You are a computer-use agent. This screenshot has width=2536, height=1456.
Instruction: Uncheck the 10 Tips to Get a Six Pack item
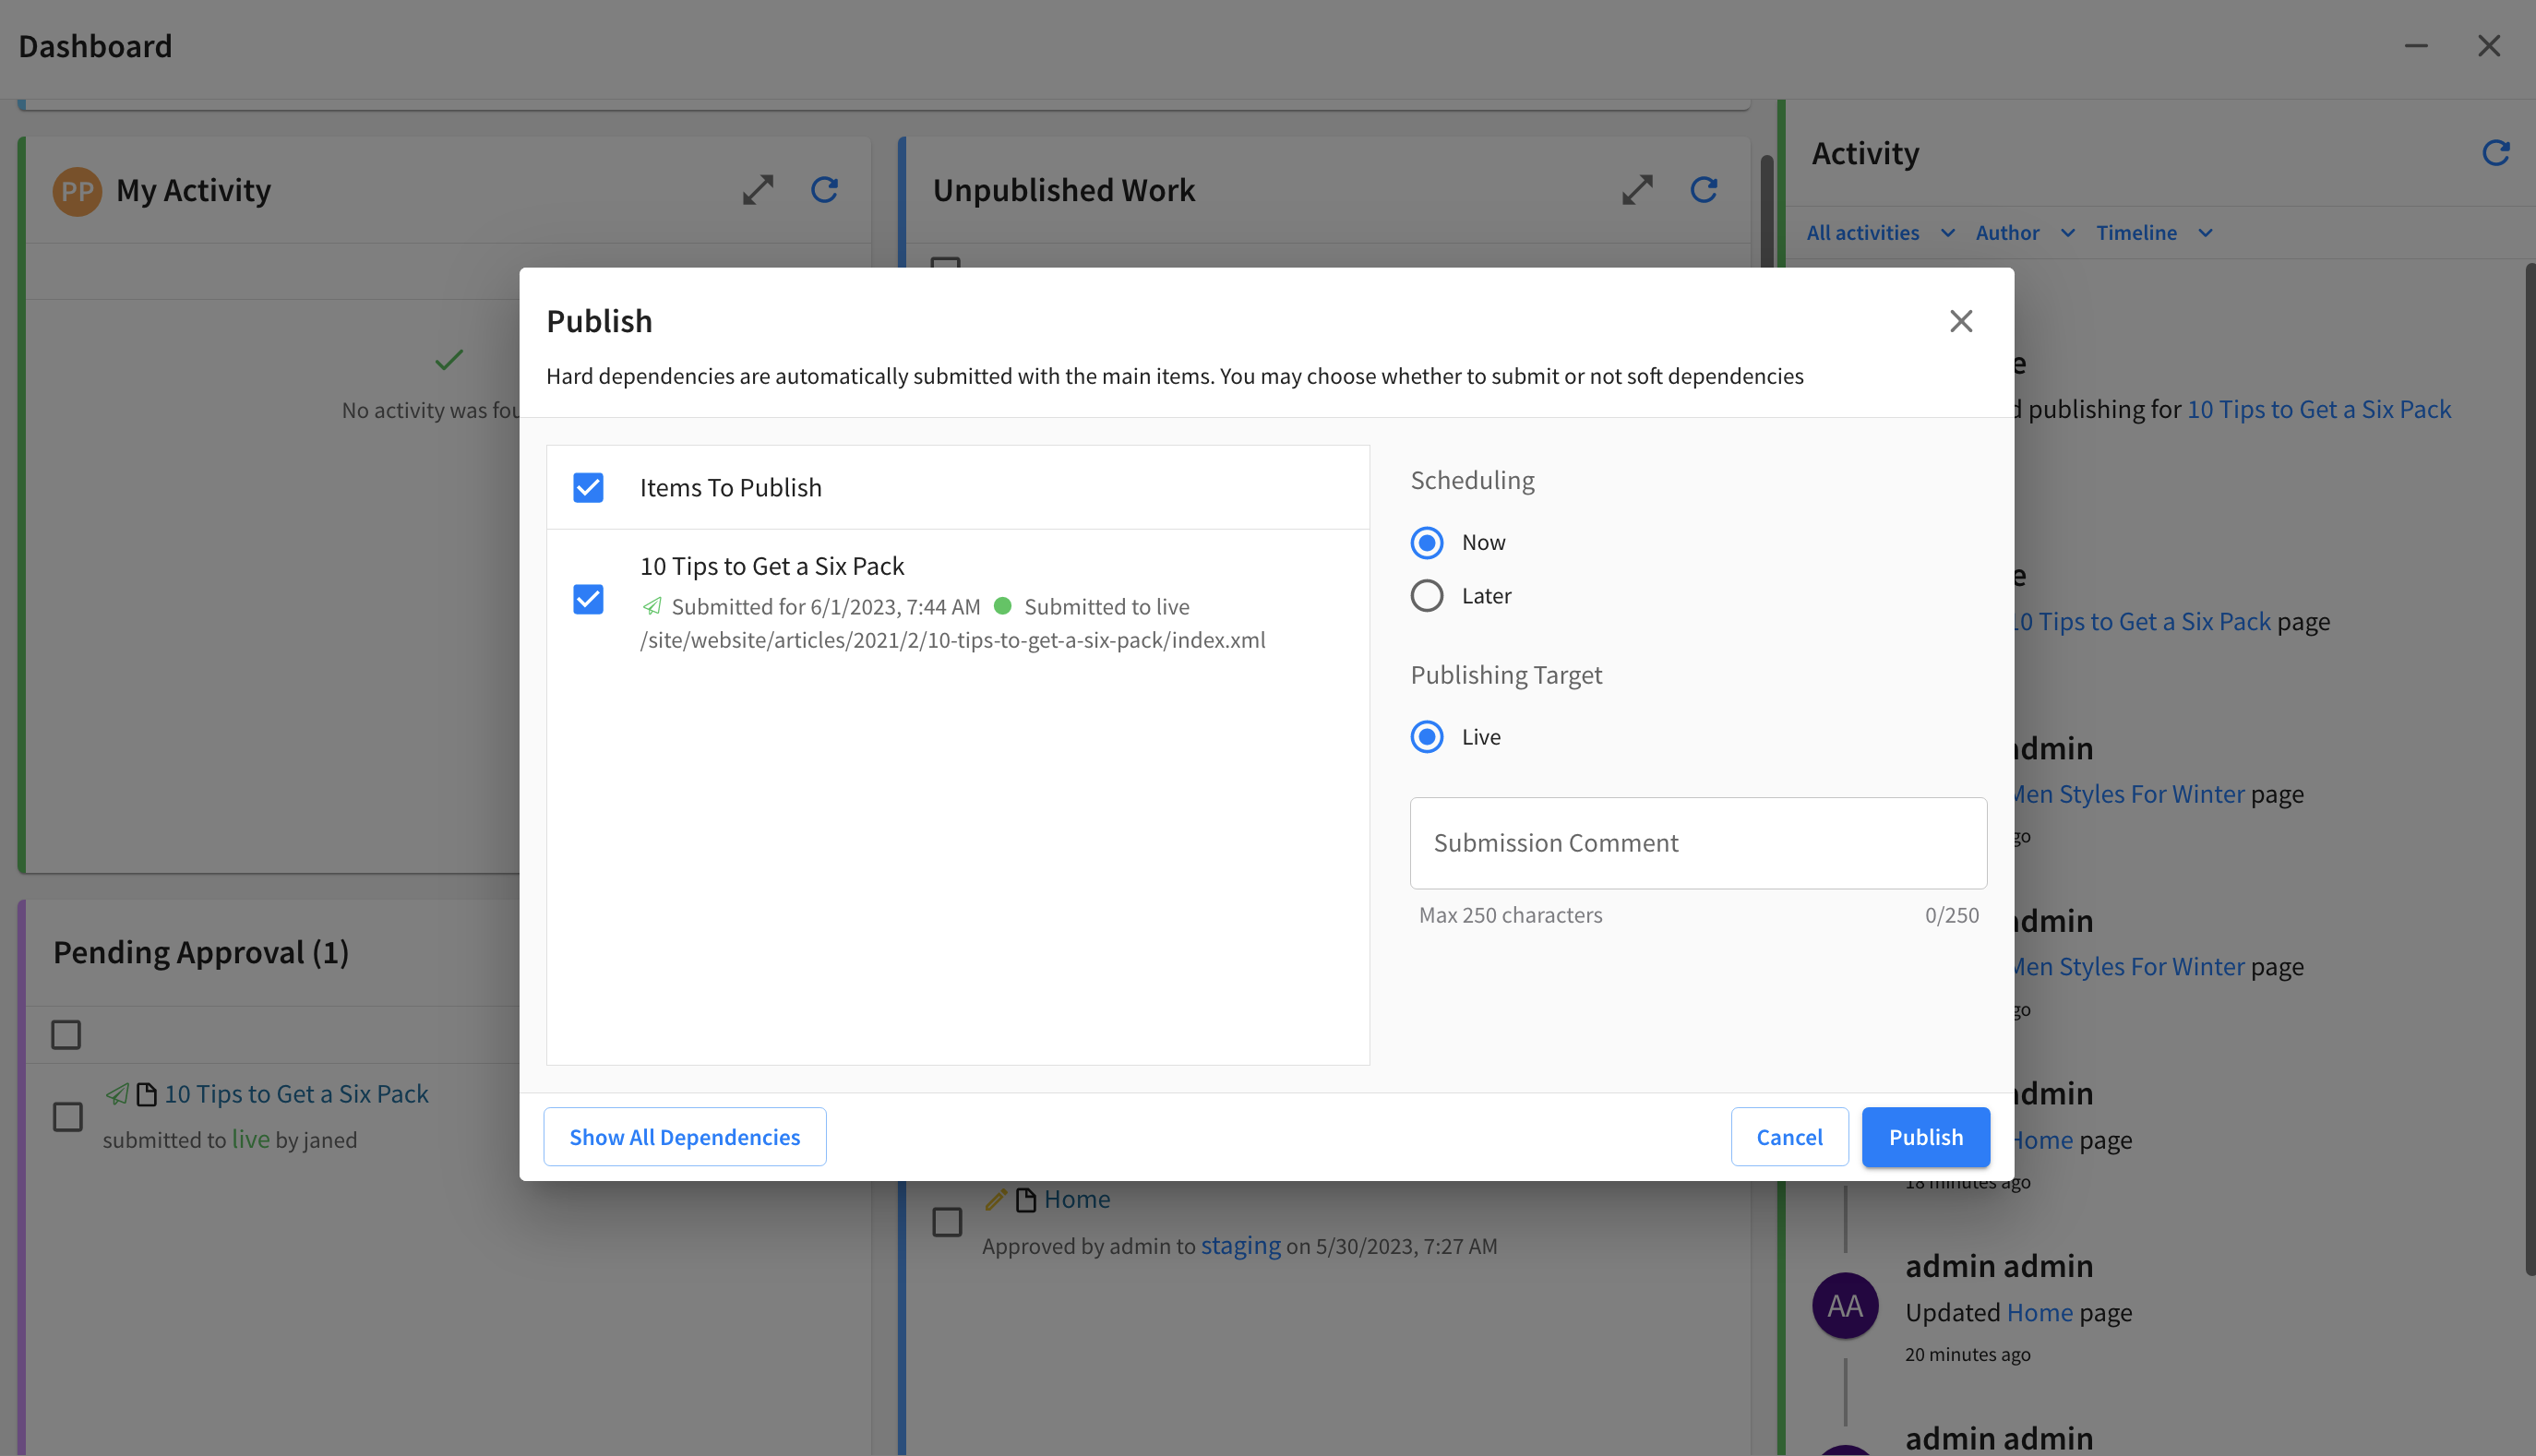pos(588,599)
